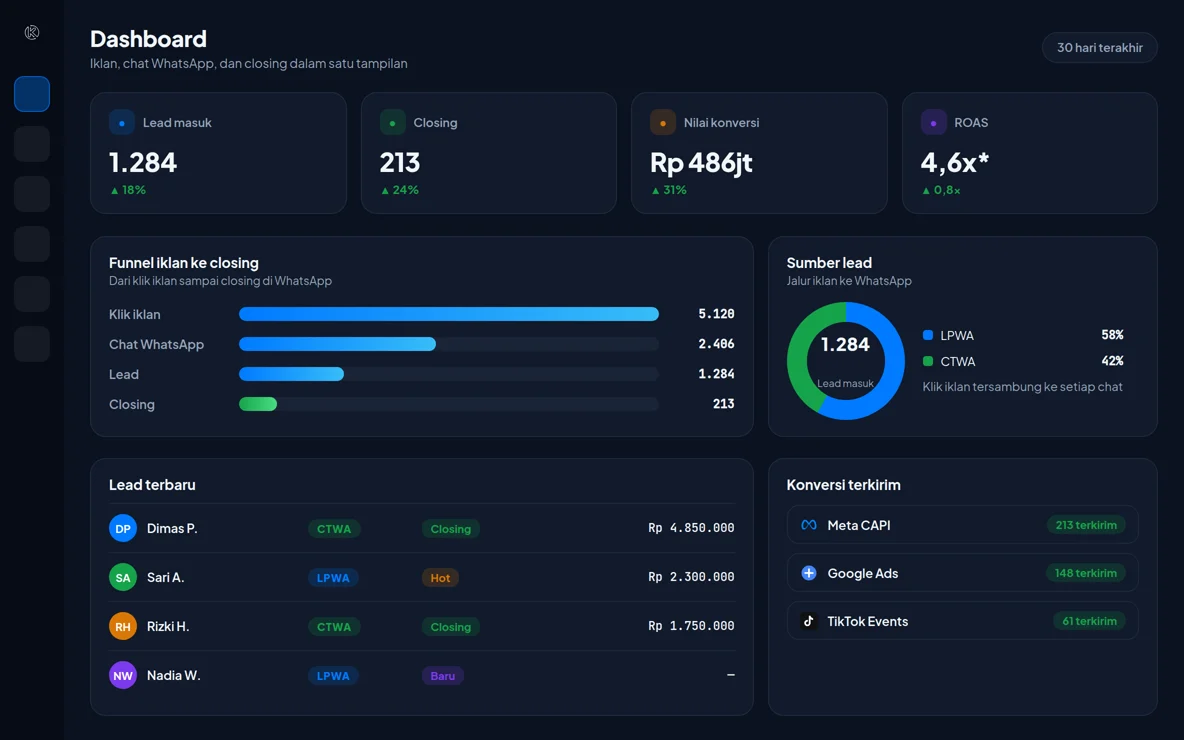Click the Sumber lead panel title

(x=829, y=263)
